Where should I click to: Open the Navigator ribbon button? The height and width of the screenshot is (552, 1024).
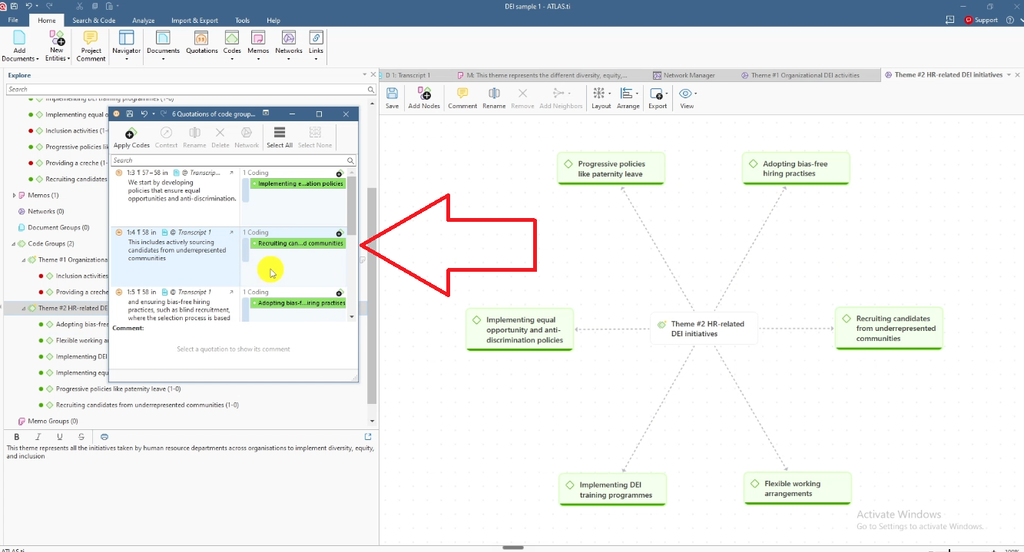126,46
